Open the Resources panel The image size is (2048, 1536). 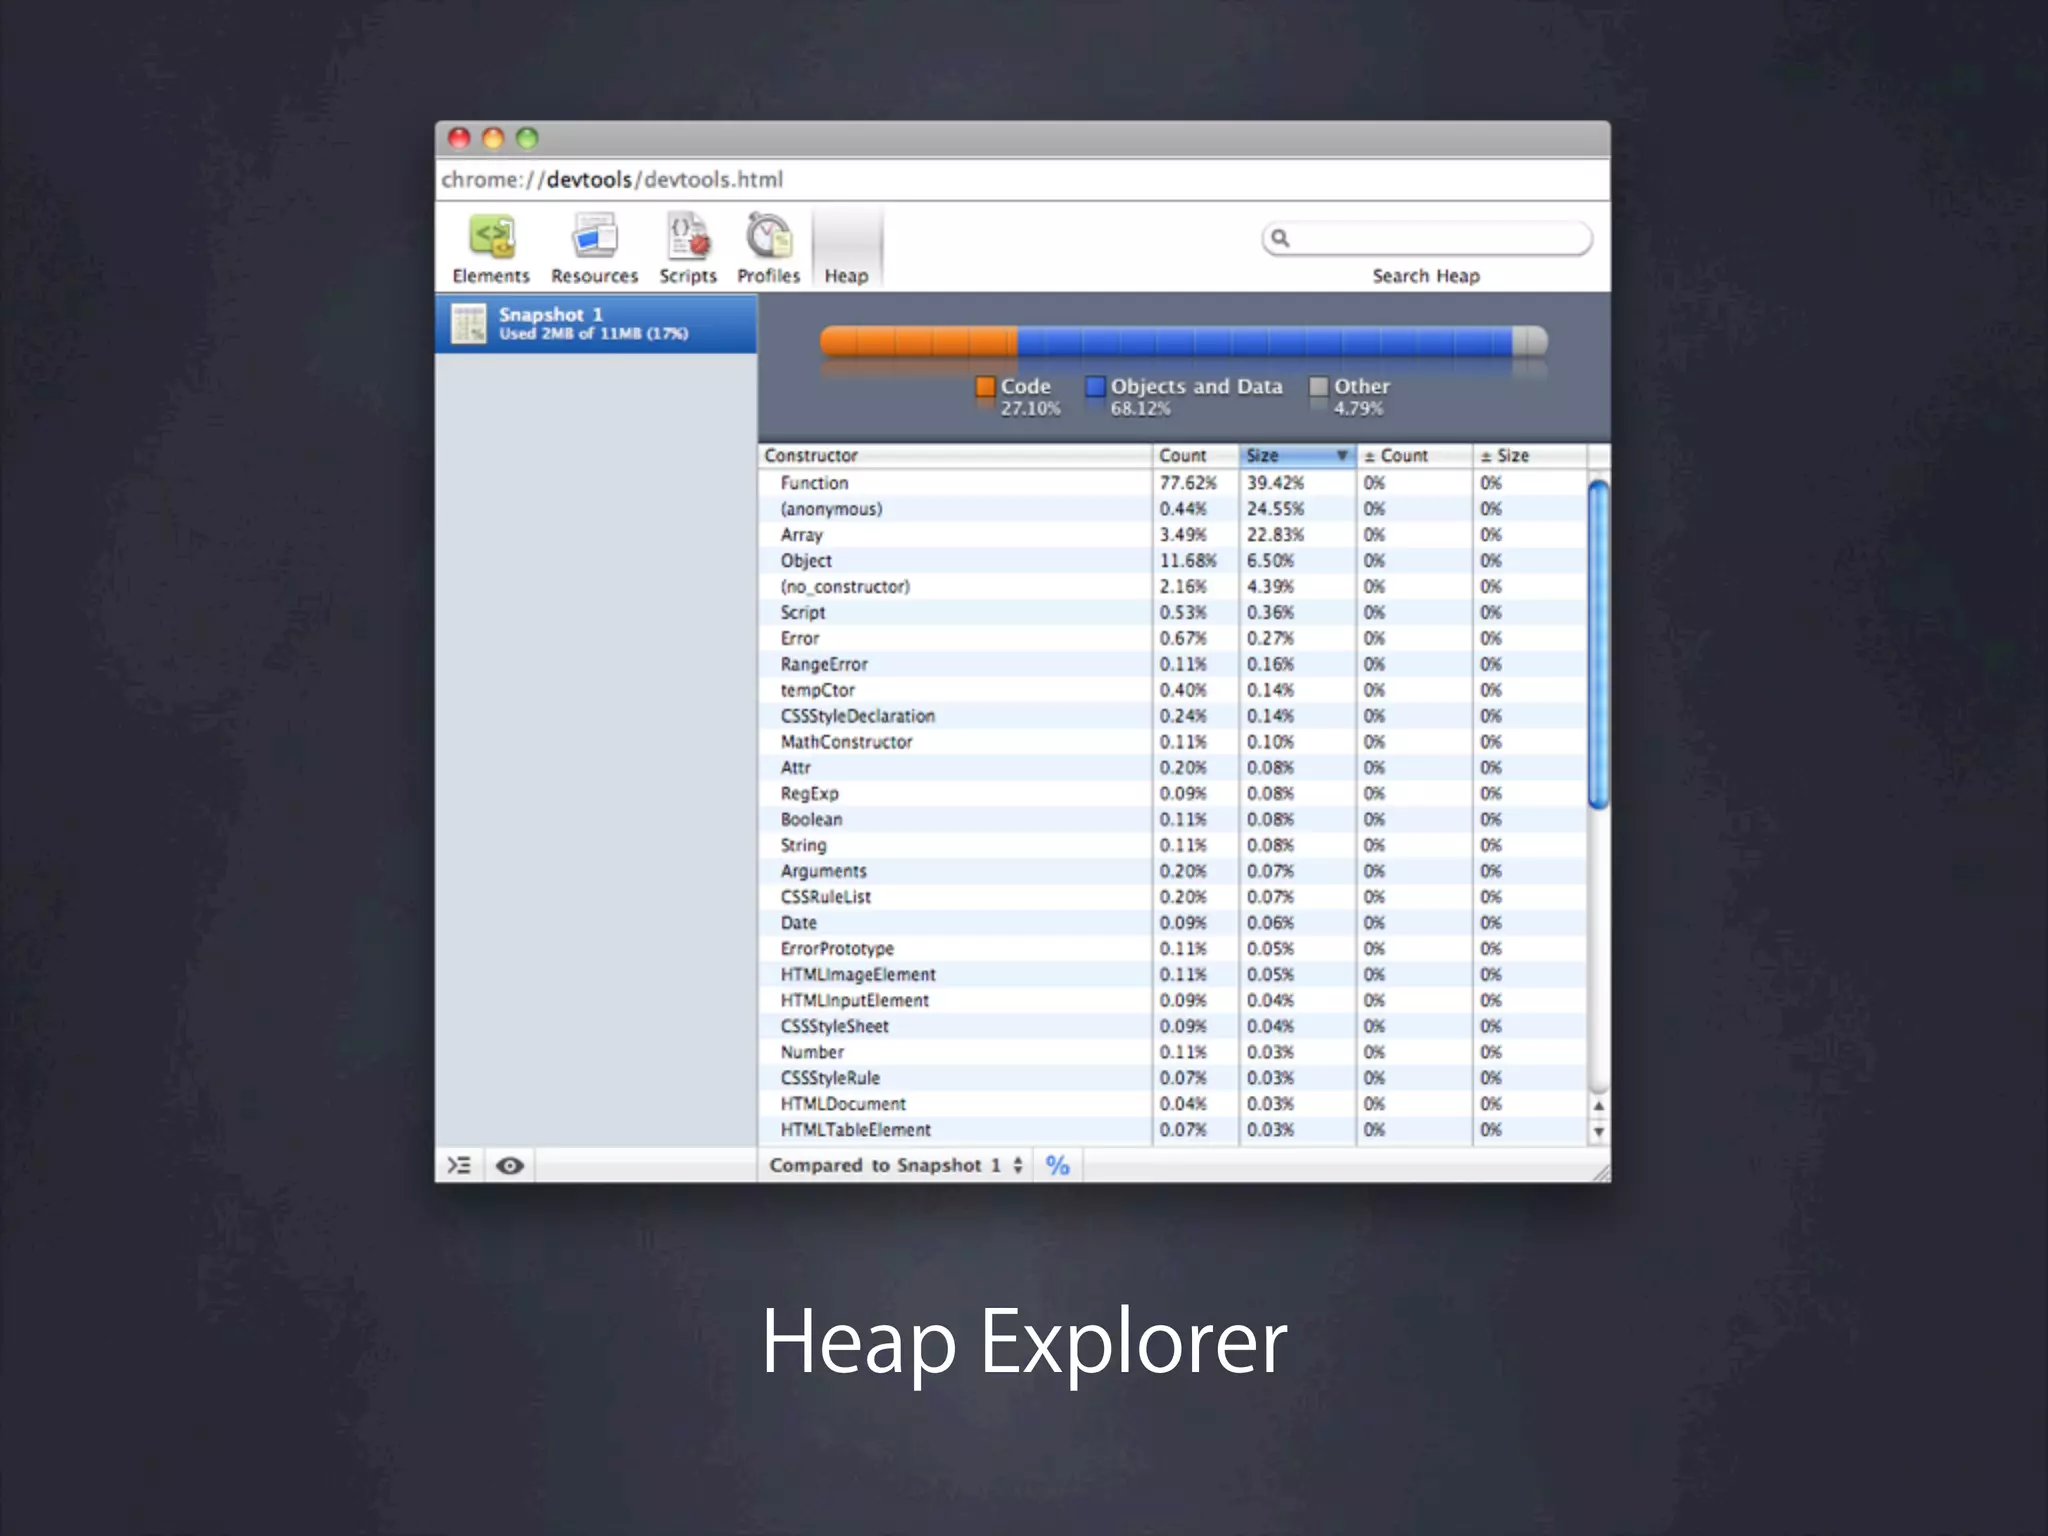point(594,249)
